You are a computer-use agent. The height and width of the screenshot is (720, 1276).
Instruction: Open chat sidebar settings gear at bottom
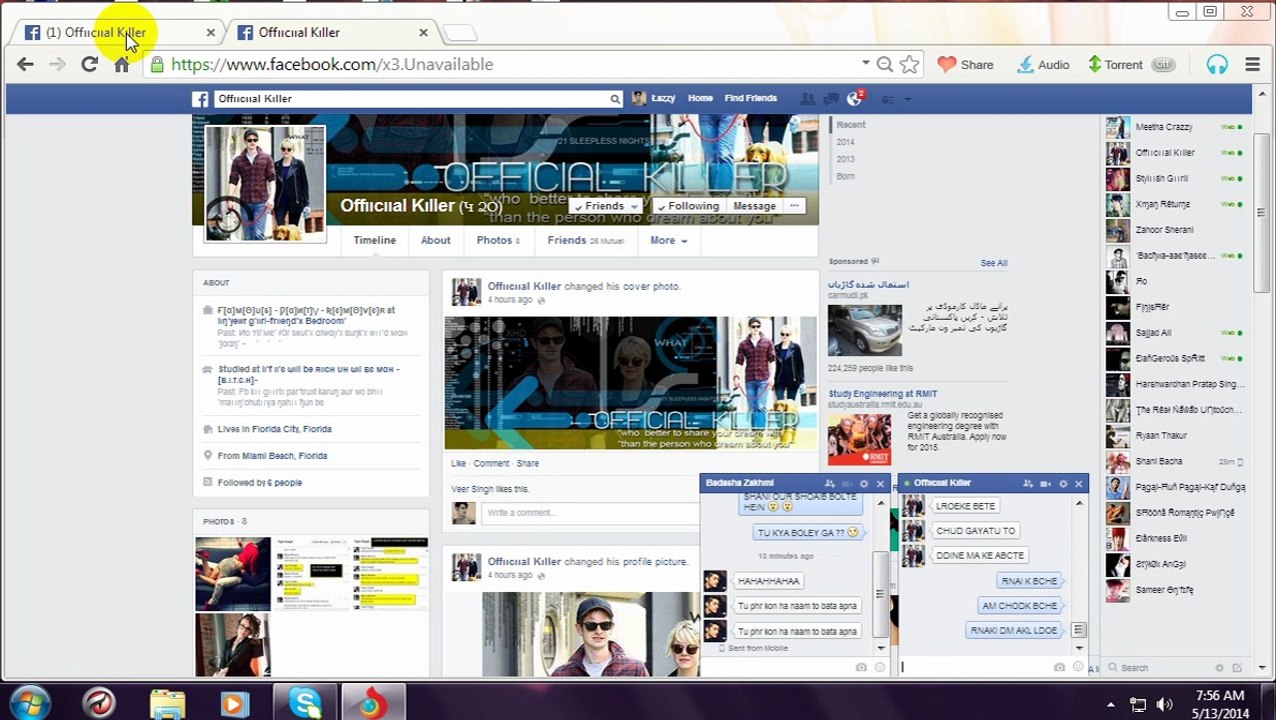click(1219, 668)
